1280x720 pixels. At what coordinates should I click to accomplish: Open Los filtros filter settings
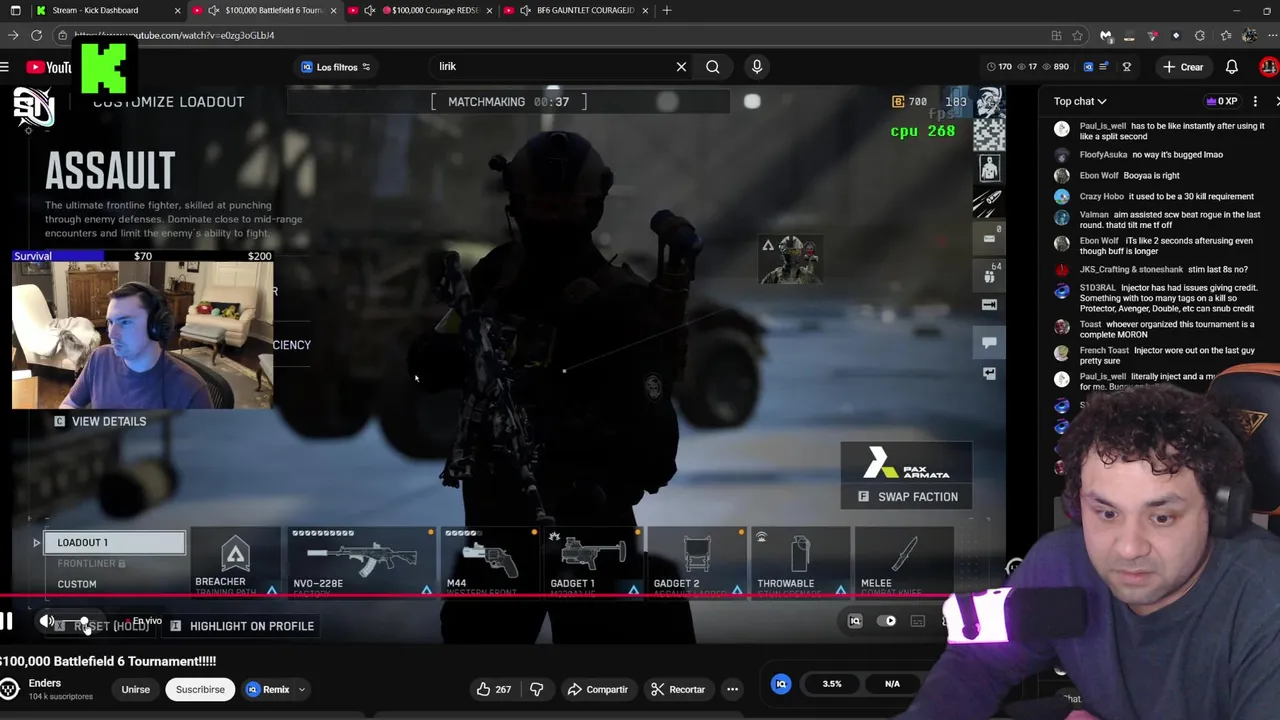point(336,67)
